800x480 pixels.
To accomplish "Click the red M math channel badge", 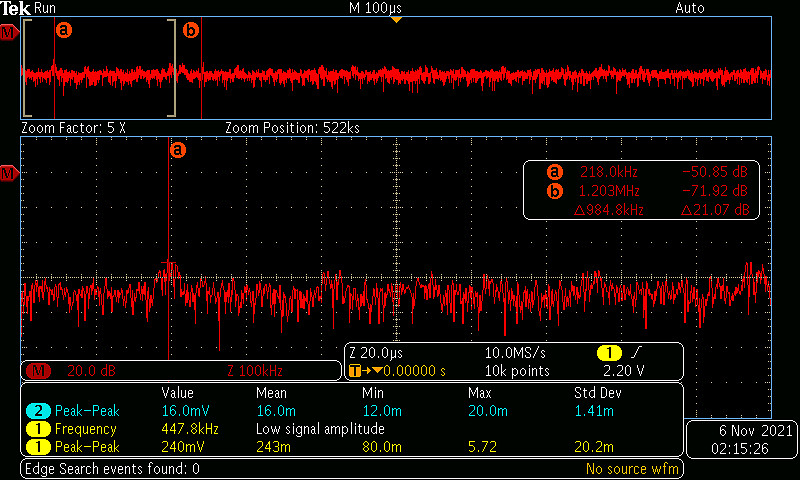I will coord(38,371).
